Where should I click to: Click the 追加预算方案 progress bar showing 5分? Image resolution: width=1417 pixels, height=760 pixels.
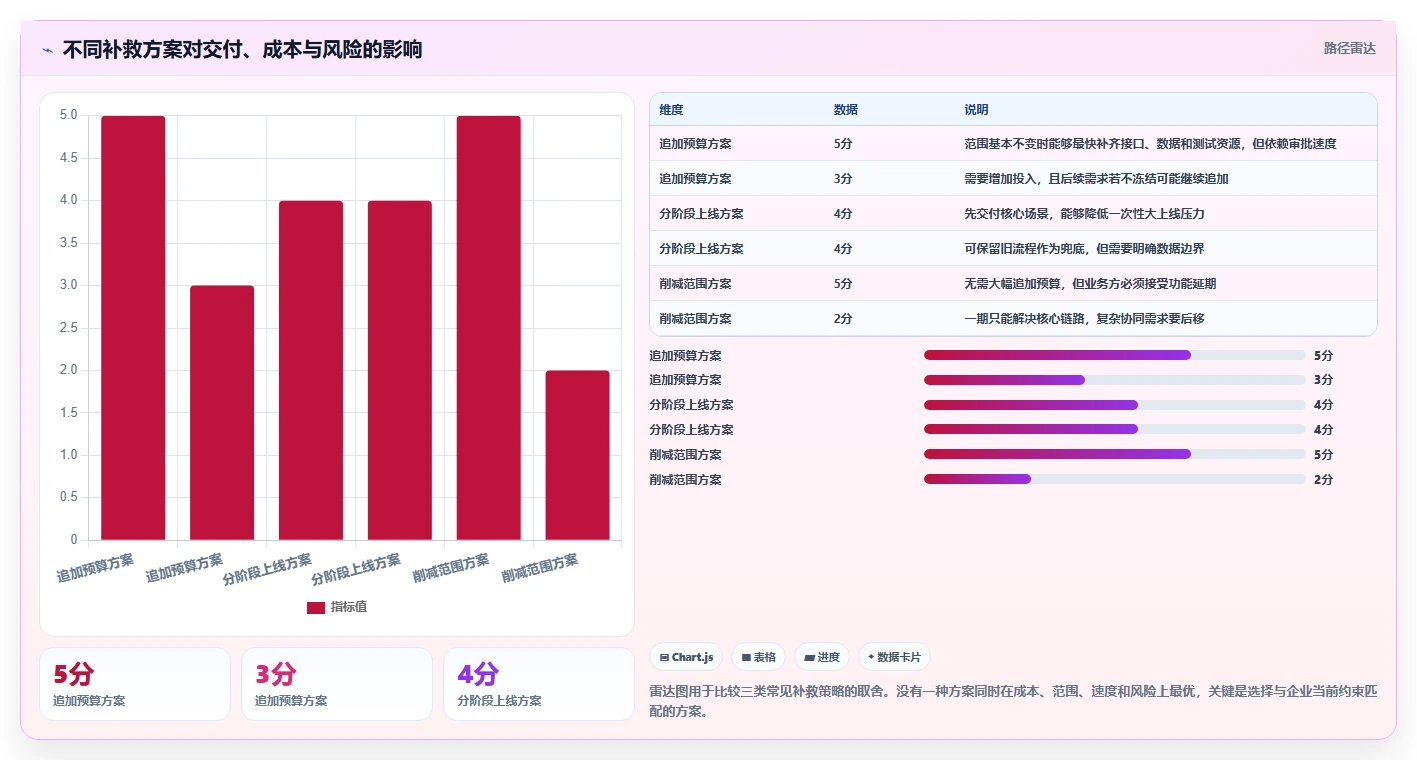coord(1115,355)
